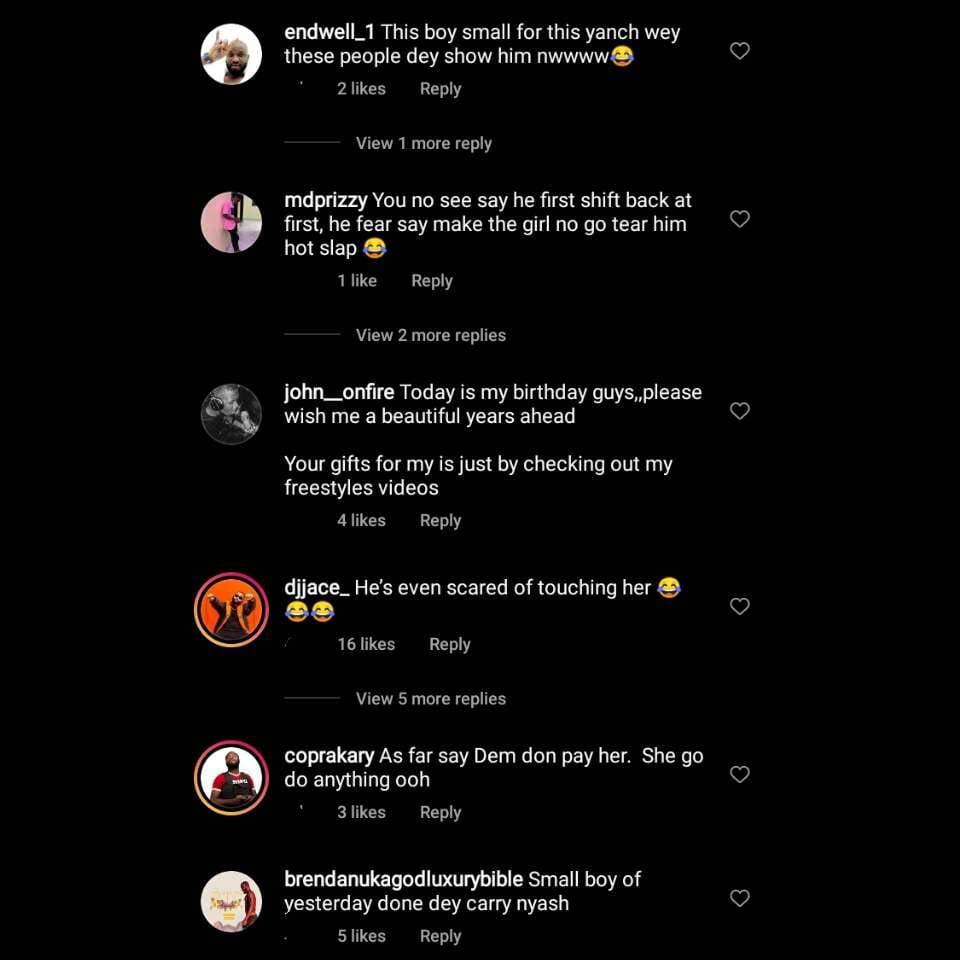This screenshot has width=960, height=960.
Task: Open mdprizzy's profile avatar
Action: [231, 222]
